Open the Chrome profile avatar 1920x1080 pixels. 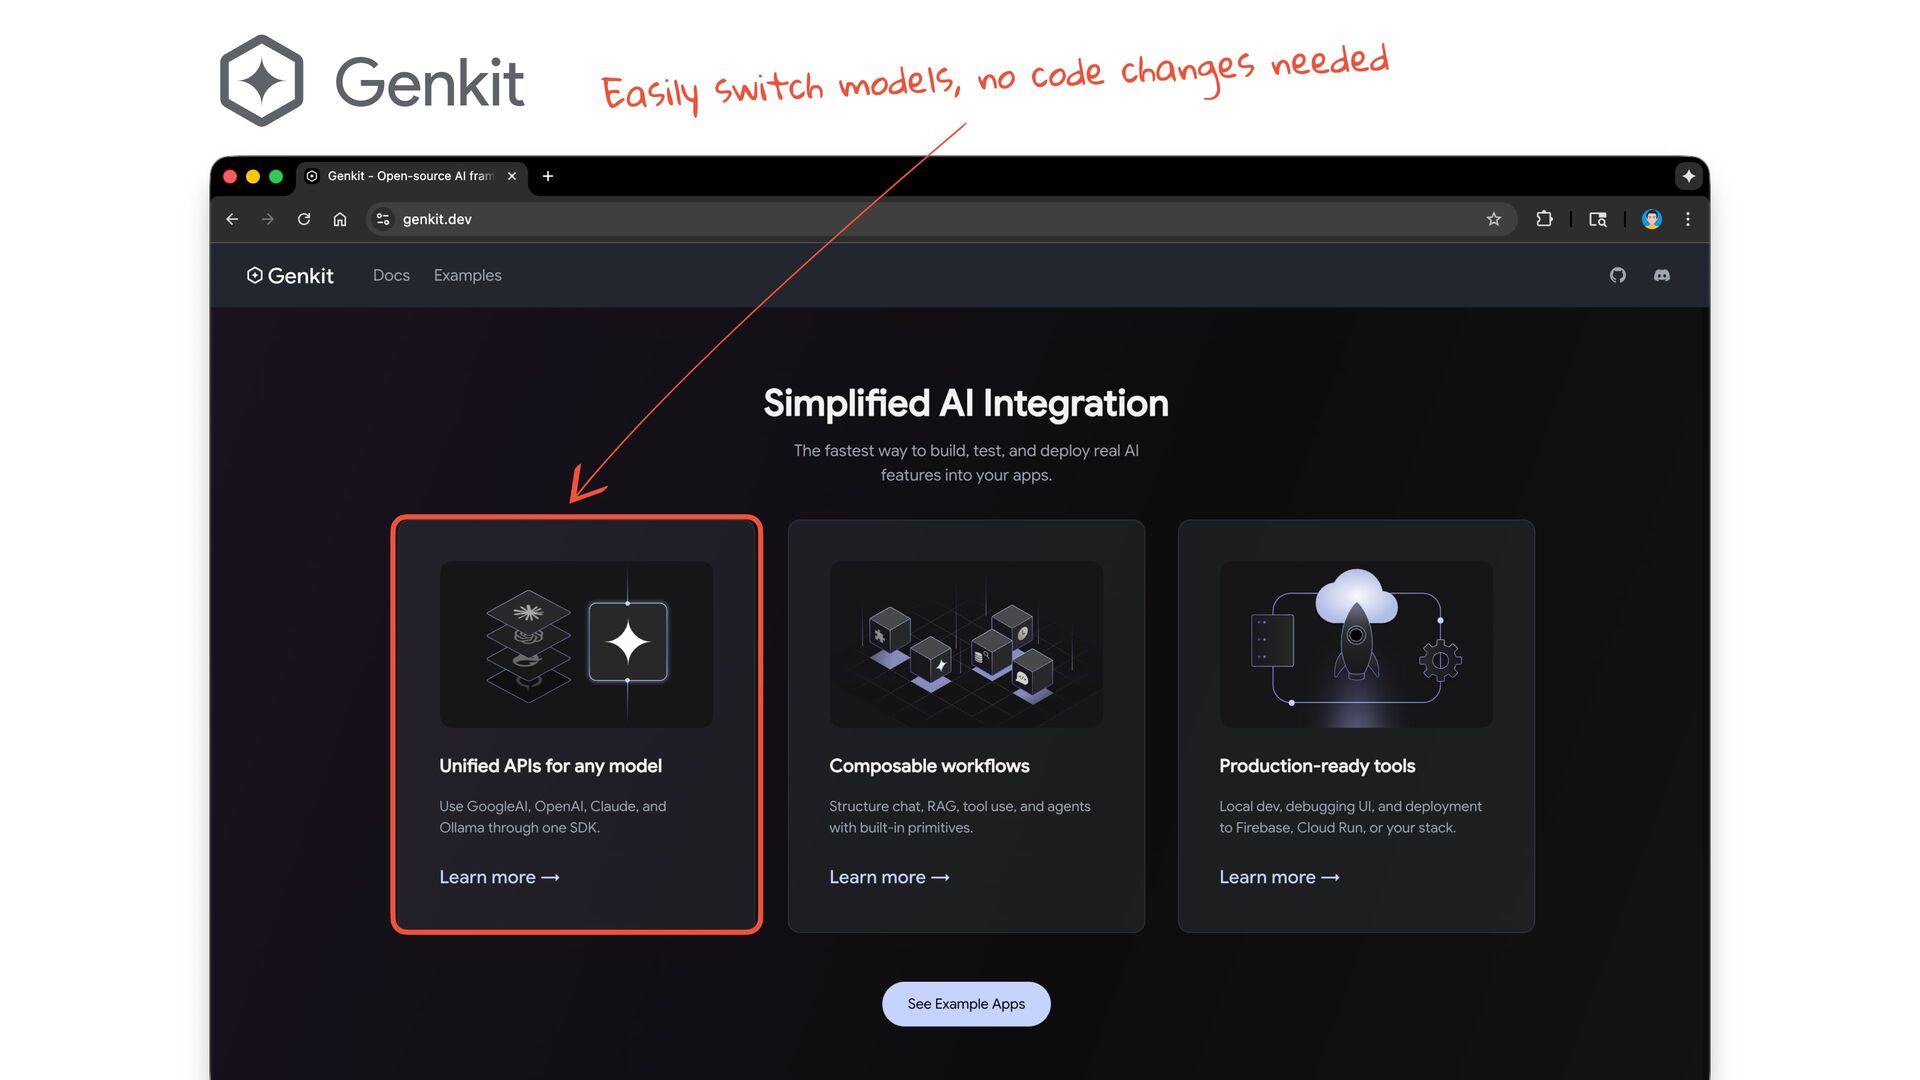tap(1652, 219)
